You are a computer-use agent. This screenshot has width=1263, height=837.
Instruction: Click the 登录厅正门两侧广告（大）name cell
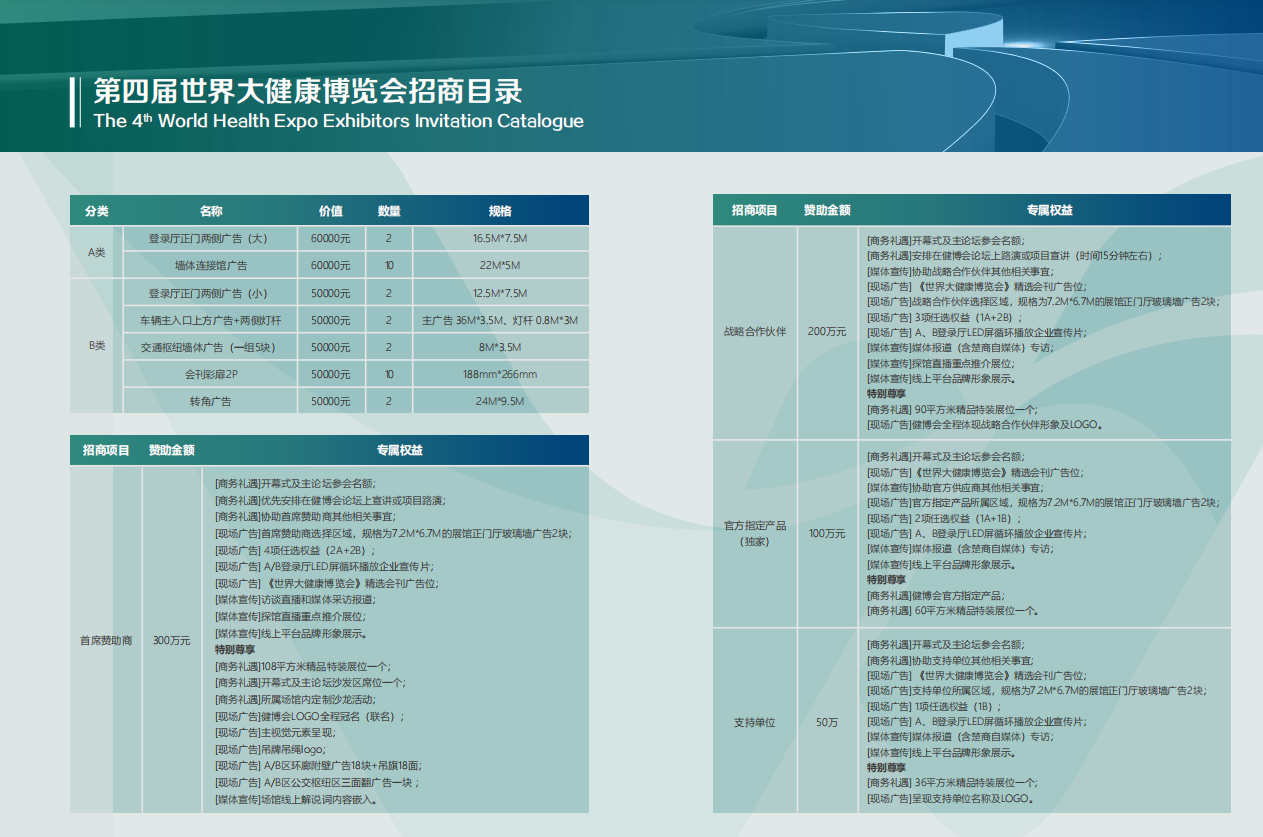tap(209, 239)
